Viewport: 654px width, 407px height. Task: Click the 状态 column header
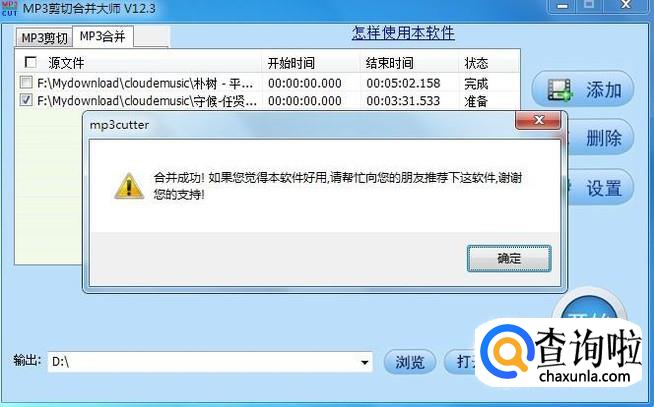click(476, 63)
